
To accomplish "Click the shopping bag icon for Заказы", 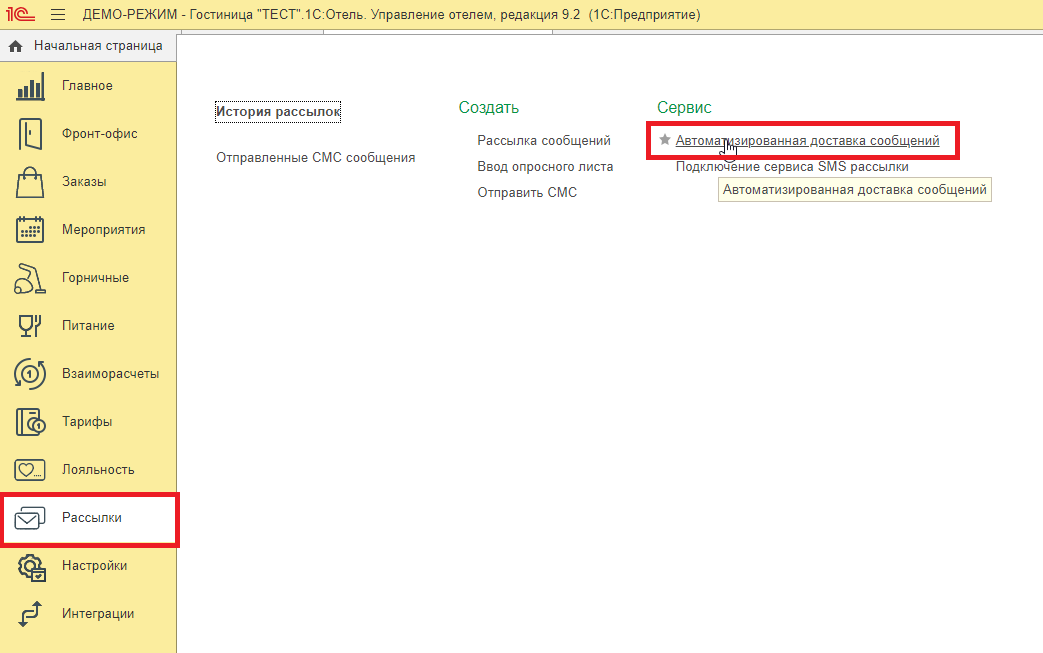I will click(30, 182).
